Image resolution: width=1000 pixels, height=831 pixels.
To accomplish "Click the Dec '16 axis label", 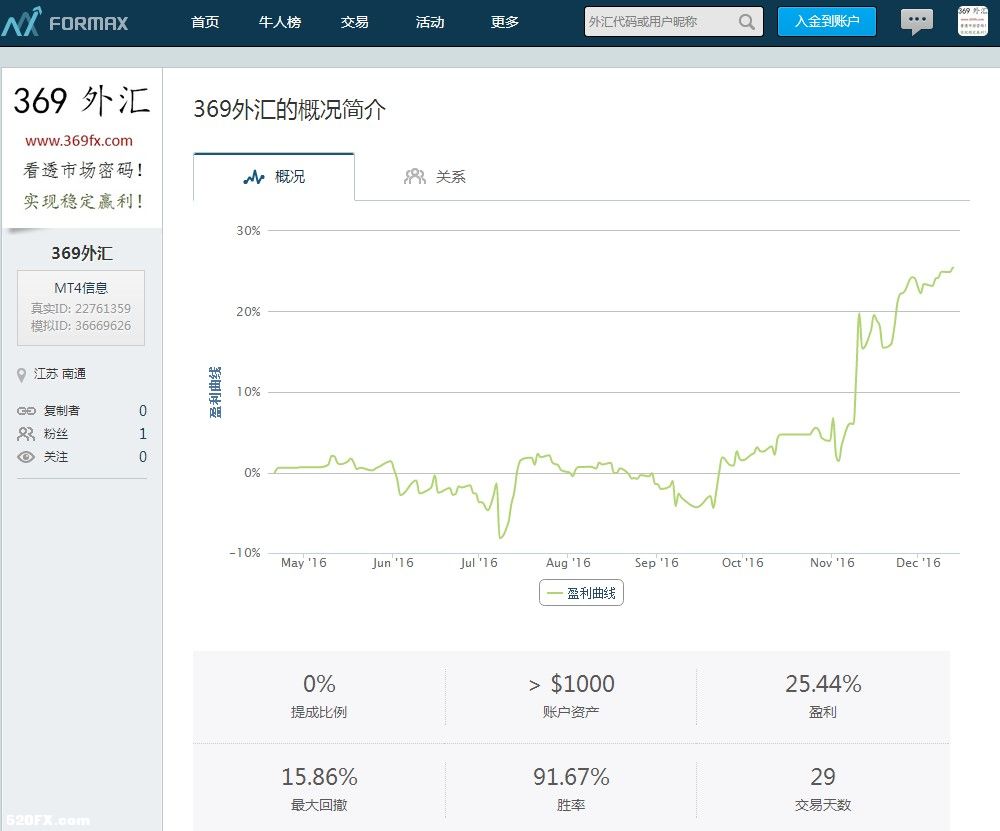I will (x=918, y=563).
